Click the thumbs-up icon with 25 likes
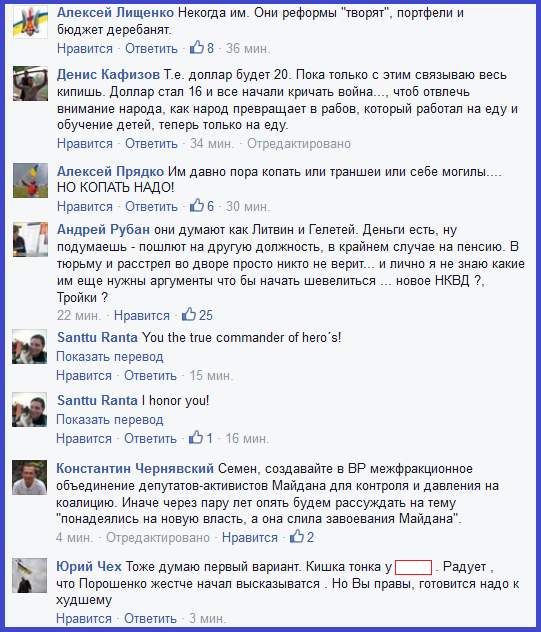 pyautogui.click(x=189, y=314)
